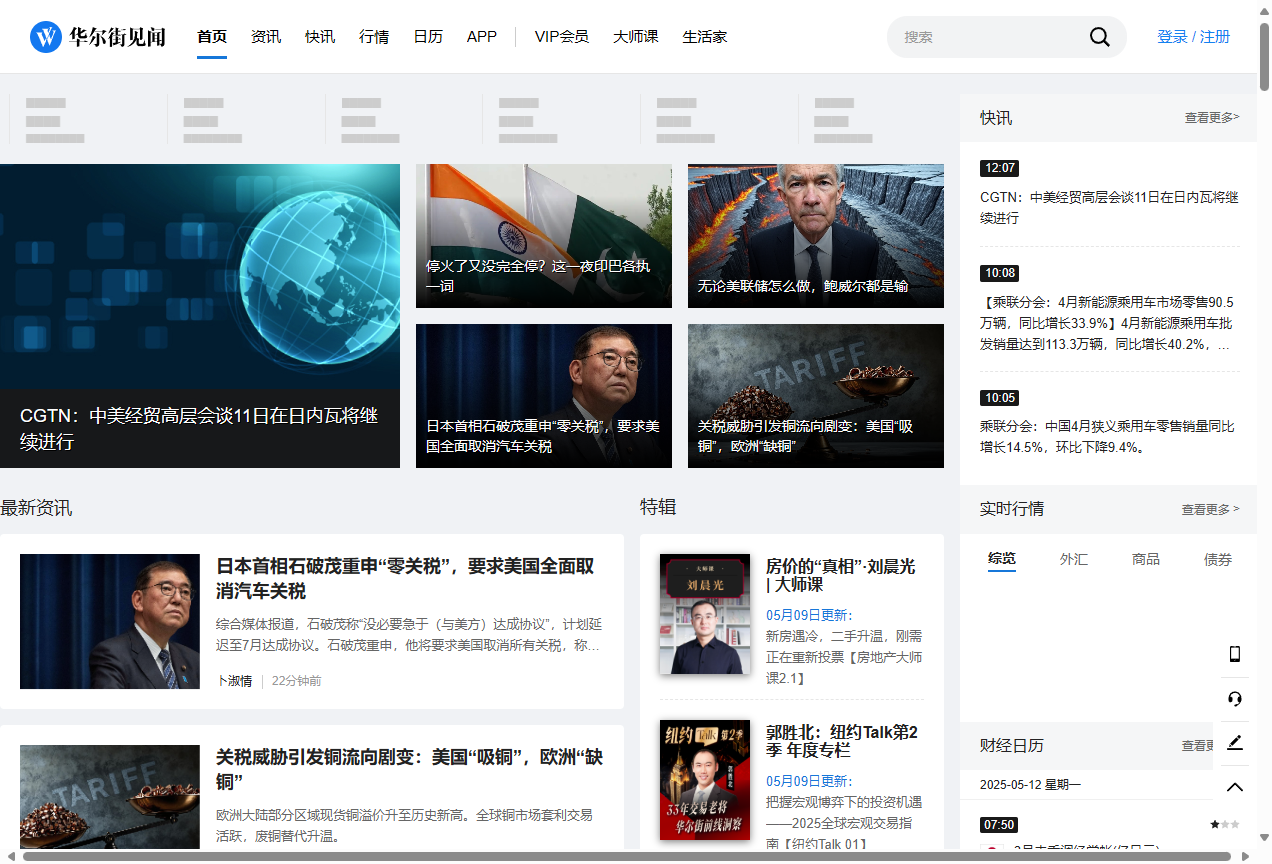Click the star importance rating in 财经日历

1224,824
